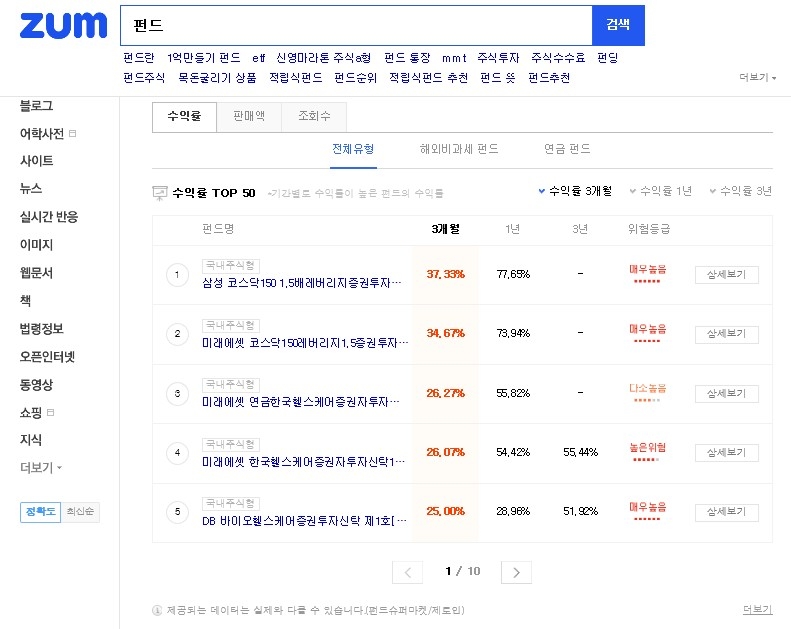This screenshot has width=791, height=629.
Task: Expand related searches with 더보기 arrow
Action: point(757,77)
